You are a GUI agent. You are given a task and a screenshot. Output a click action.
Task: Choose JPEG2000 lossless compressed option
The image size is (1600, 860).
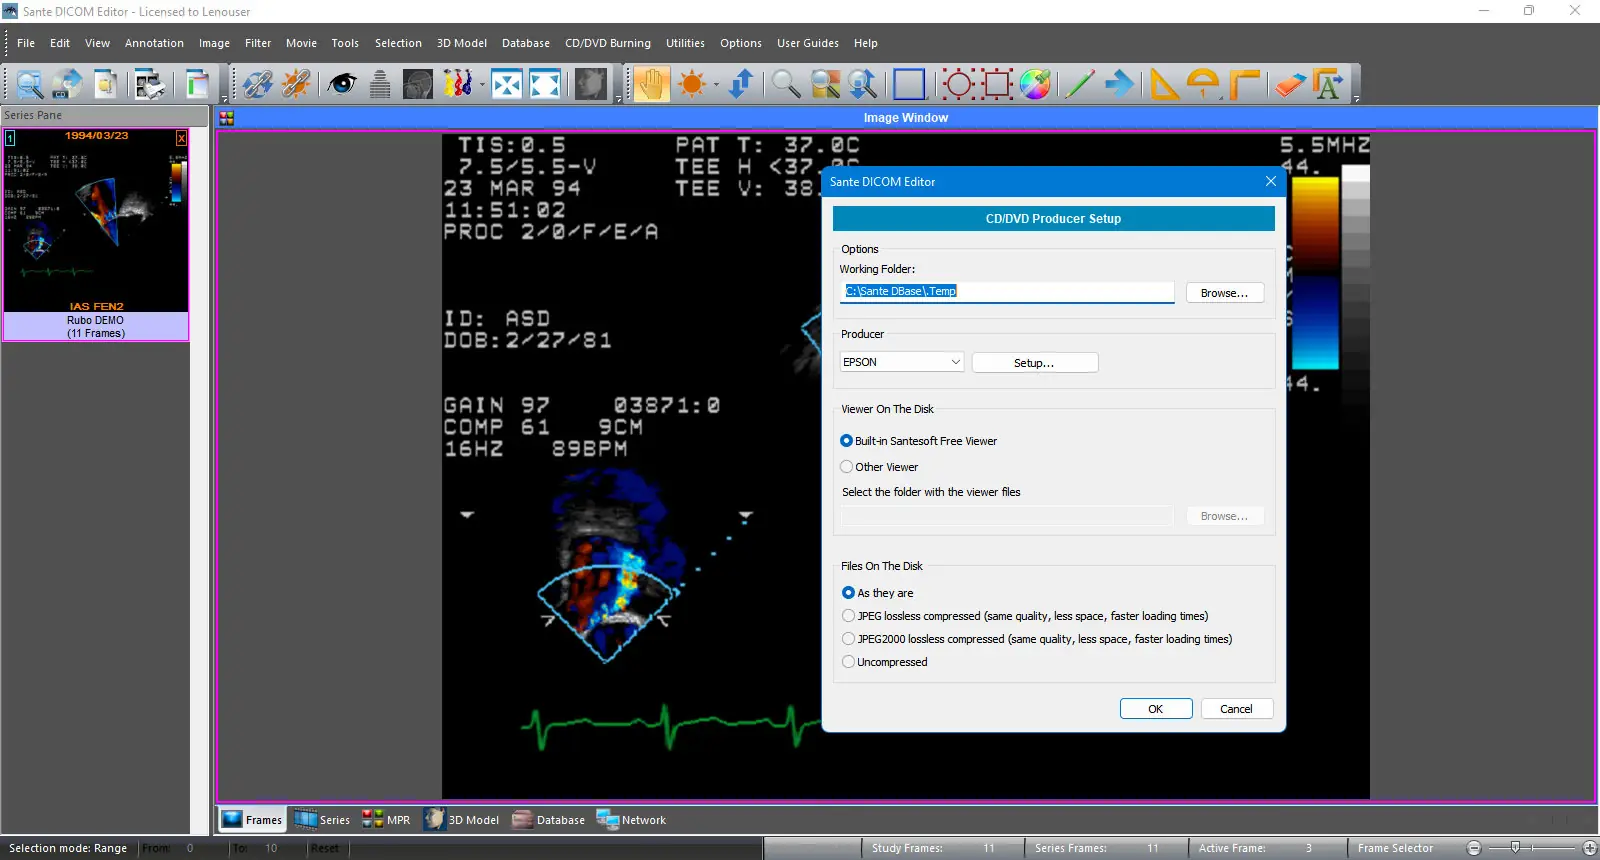(x=848, y=639)
